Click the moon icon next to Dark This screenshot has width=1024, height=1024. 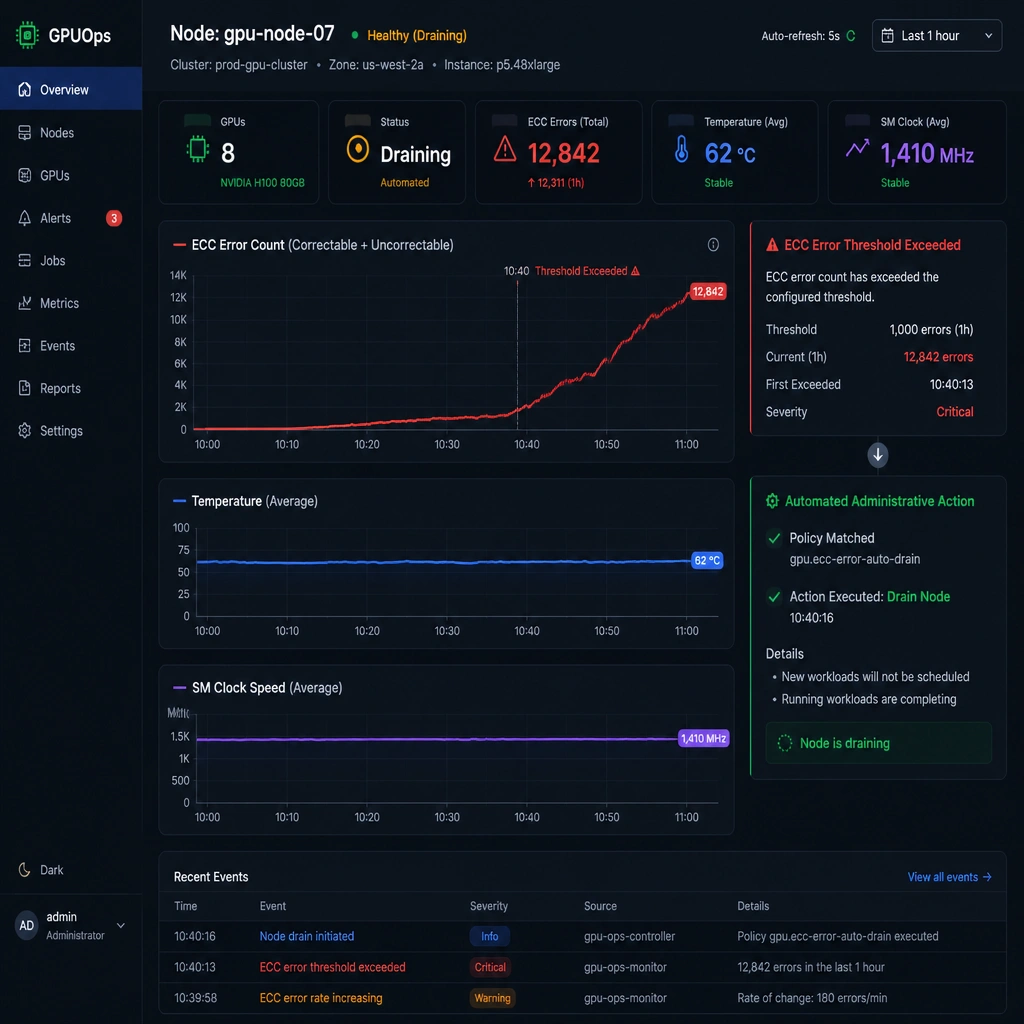click(x=24, y=870)
